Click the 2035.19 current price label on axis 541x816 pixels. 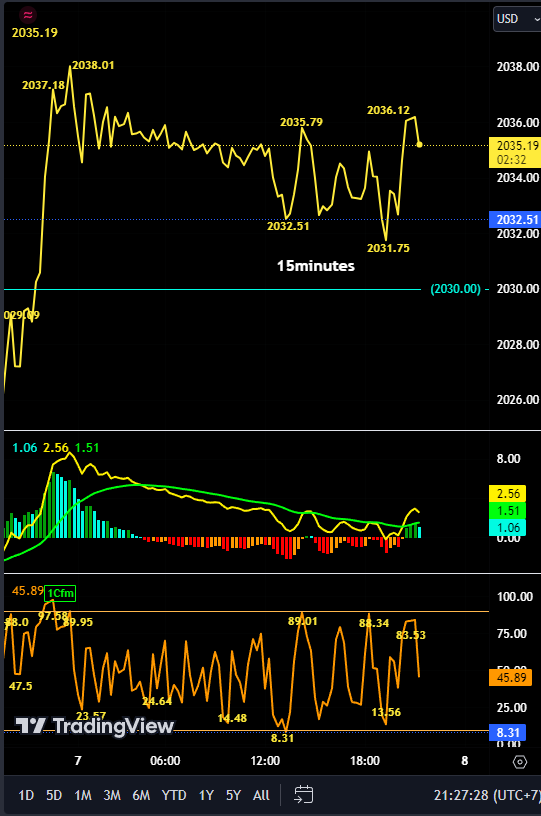tap(515, 152)
